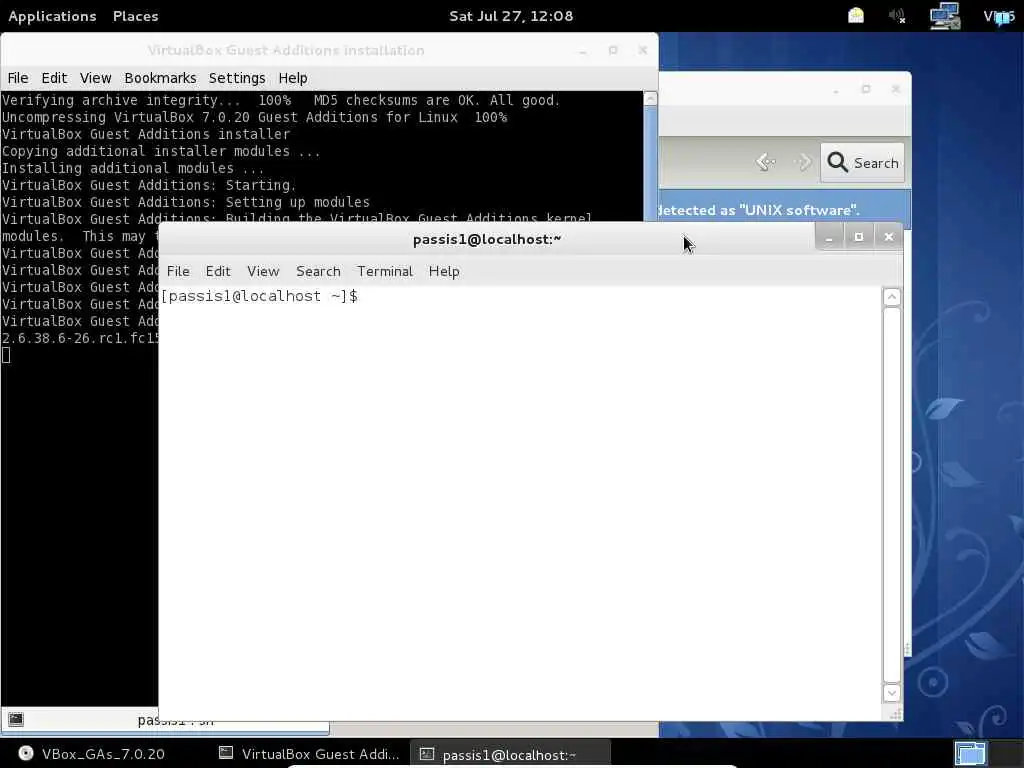Click the clock showing Sat Jul 27, 12:08

point(511,16)
